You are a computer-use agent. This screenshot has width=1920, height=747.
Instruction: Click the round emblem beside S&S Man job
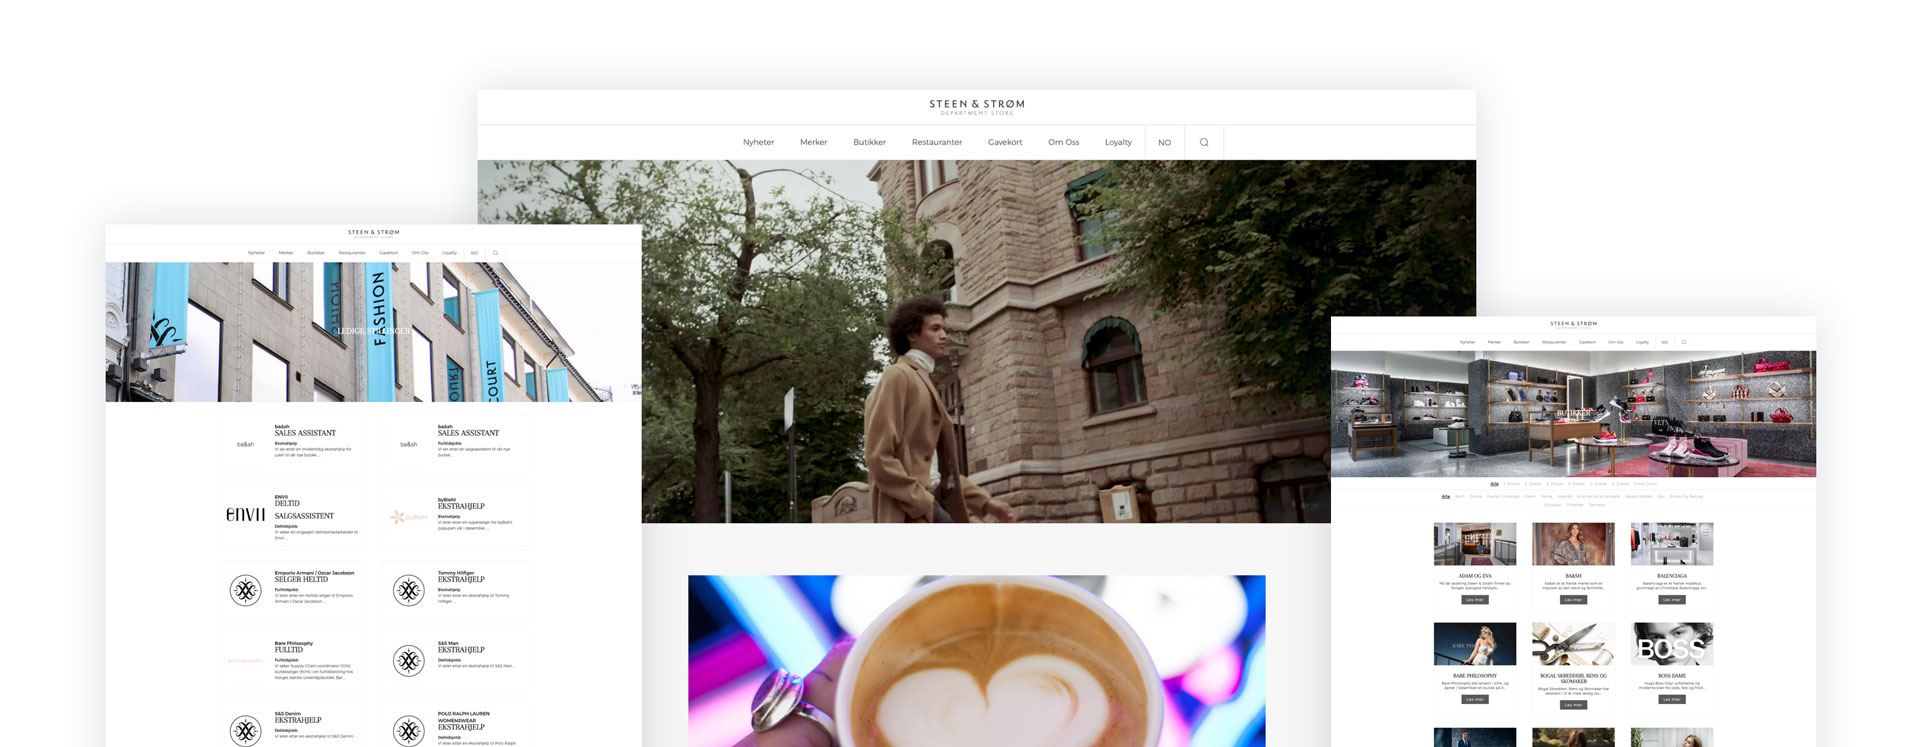(x=408, y=660)
